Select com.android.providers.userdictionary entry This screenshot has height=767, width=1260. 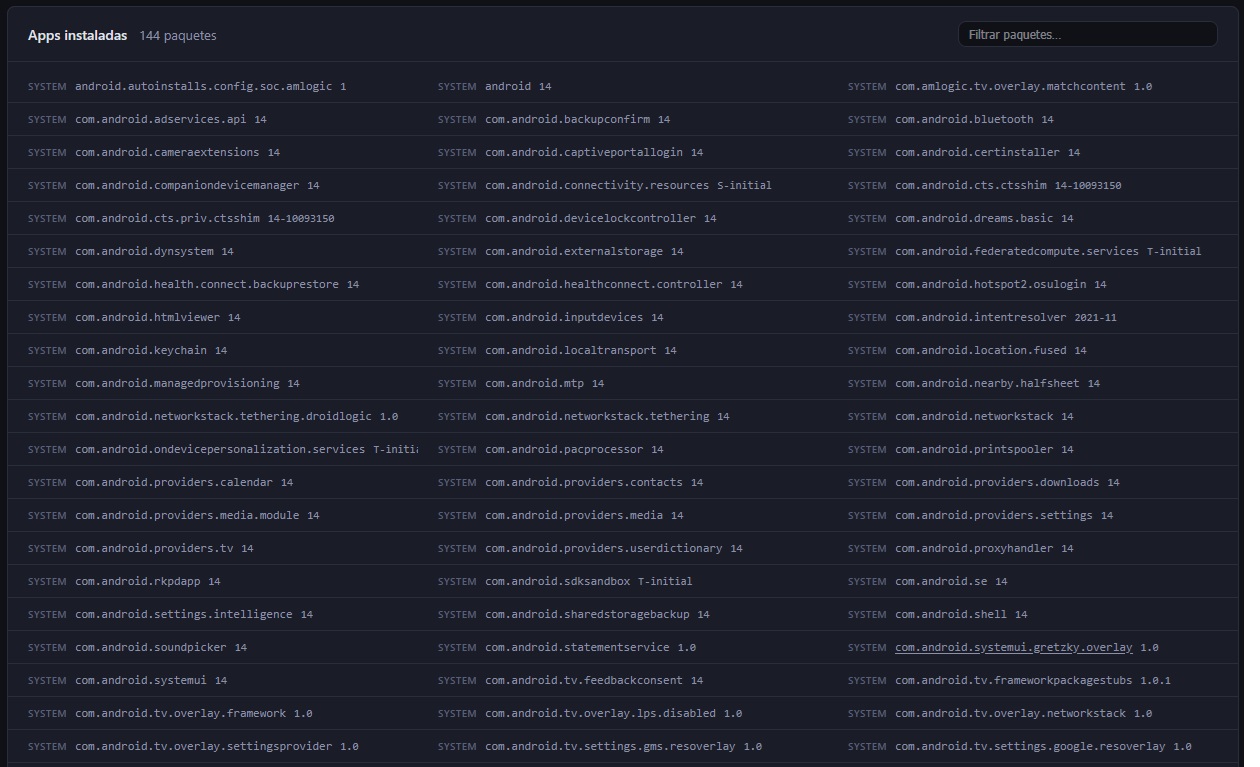[603, 548]
